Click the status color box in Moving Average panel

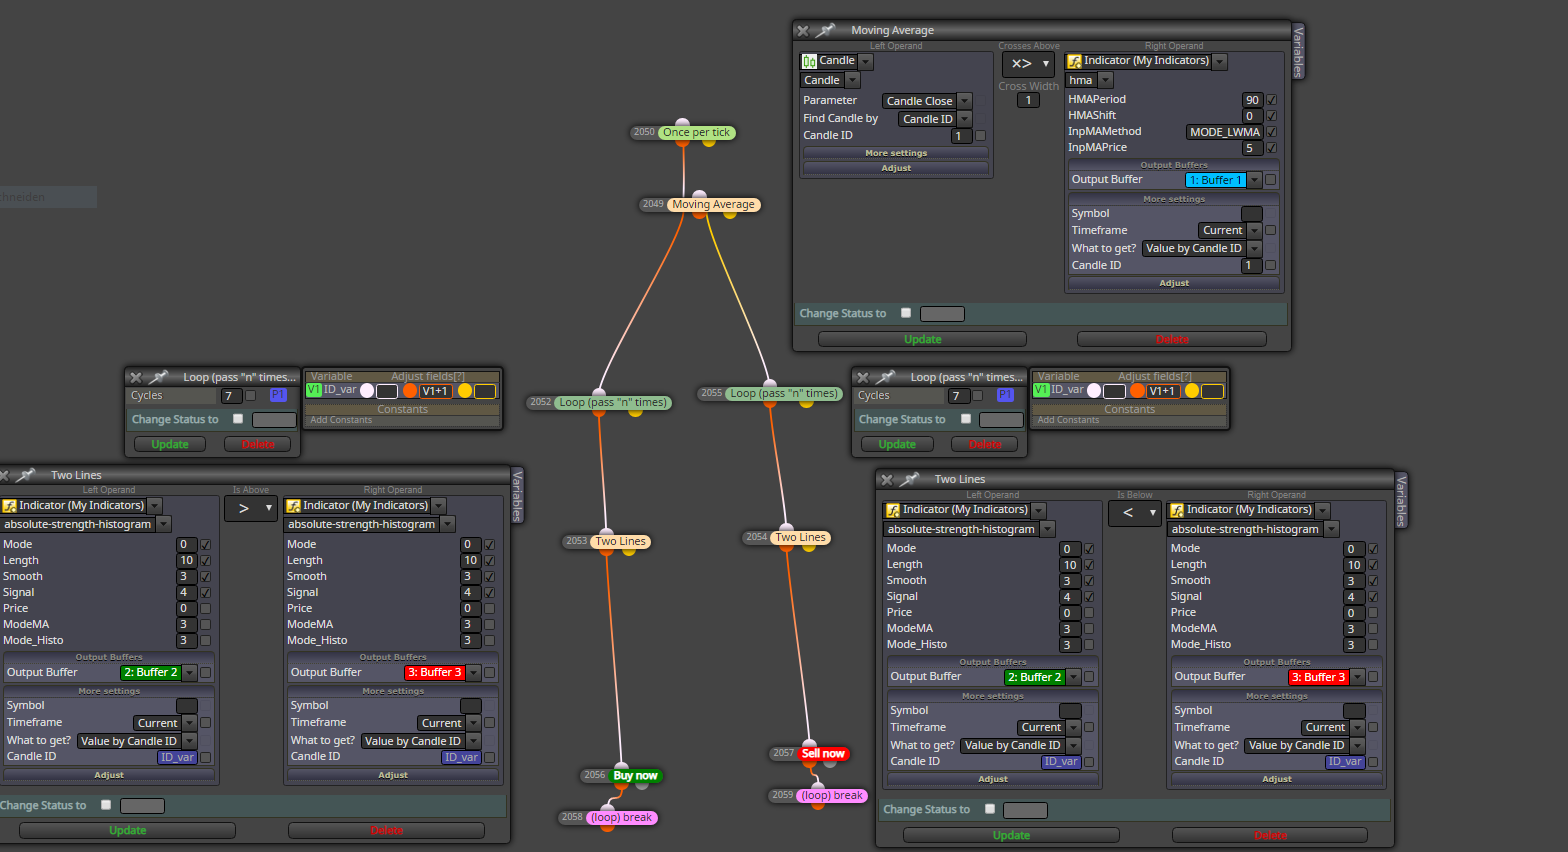(942, 314)
